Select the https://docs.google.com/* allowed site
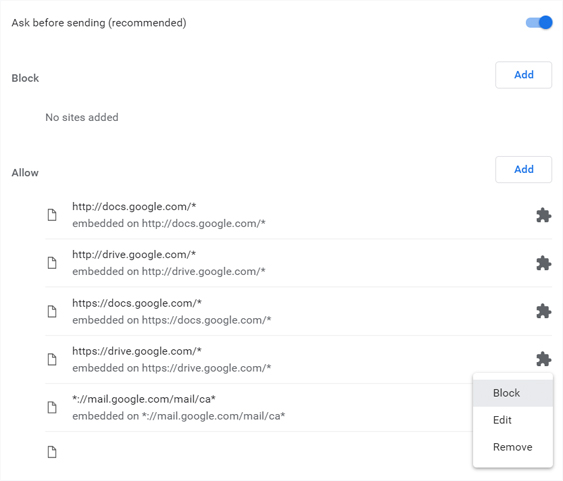The height and width of the screenshot is (481, 563). tap(298, 311)
